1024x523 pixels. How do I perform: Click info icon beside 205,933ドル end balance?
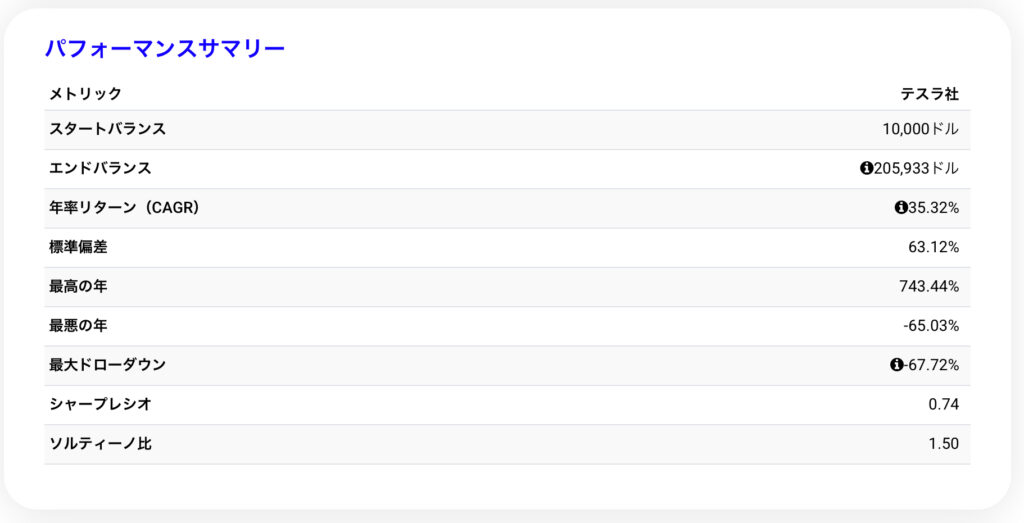click(x=866, y=168)
